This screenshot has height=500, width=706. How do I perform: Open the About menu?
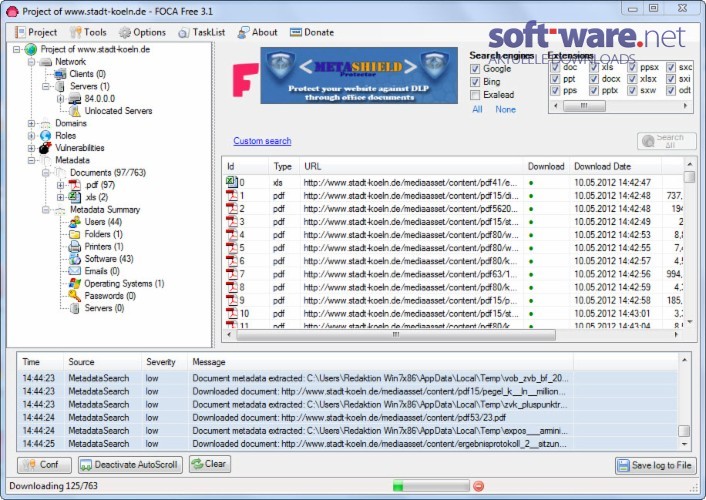tap(258, 32)
